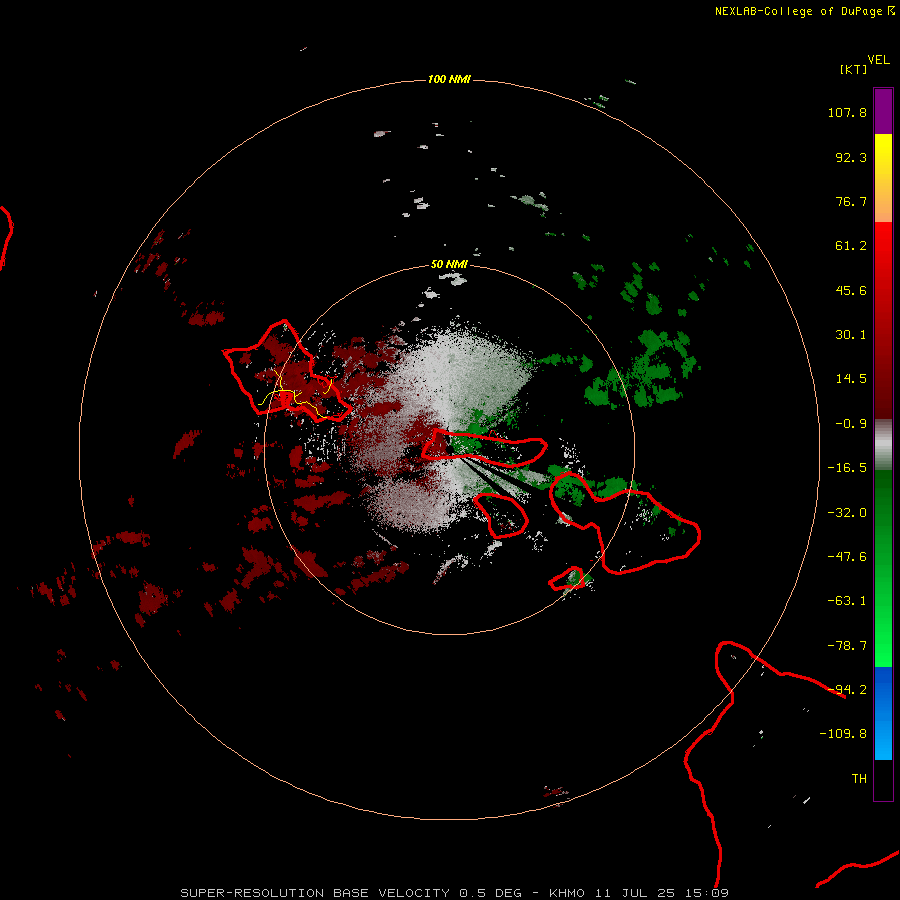This screenshot has height=900, width=900.
Task: Click the -47.6 velocity scale value
Action: [x=847, y=557]
